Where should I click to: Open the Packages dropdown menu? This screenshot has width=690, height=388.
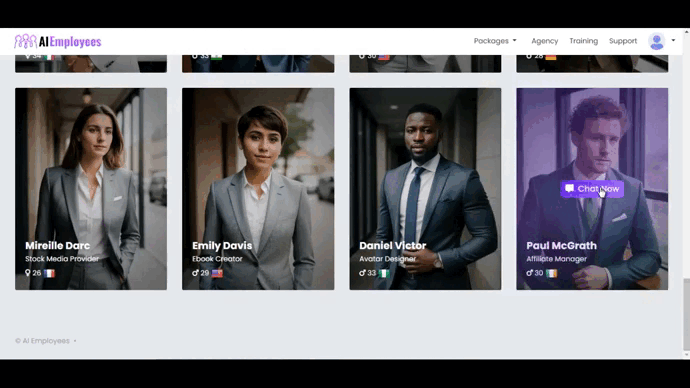(x=495, y=41)
